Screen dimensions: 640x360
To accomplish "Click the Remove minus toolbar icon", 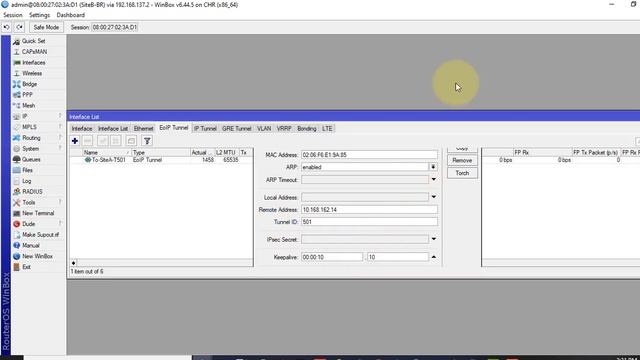I will pos(87,141).
